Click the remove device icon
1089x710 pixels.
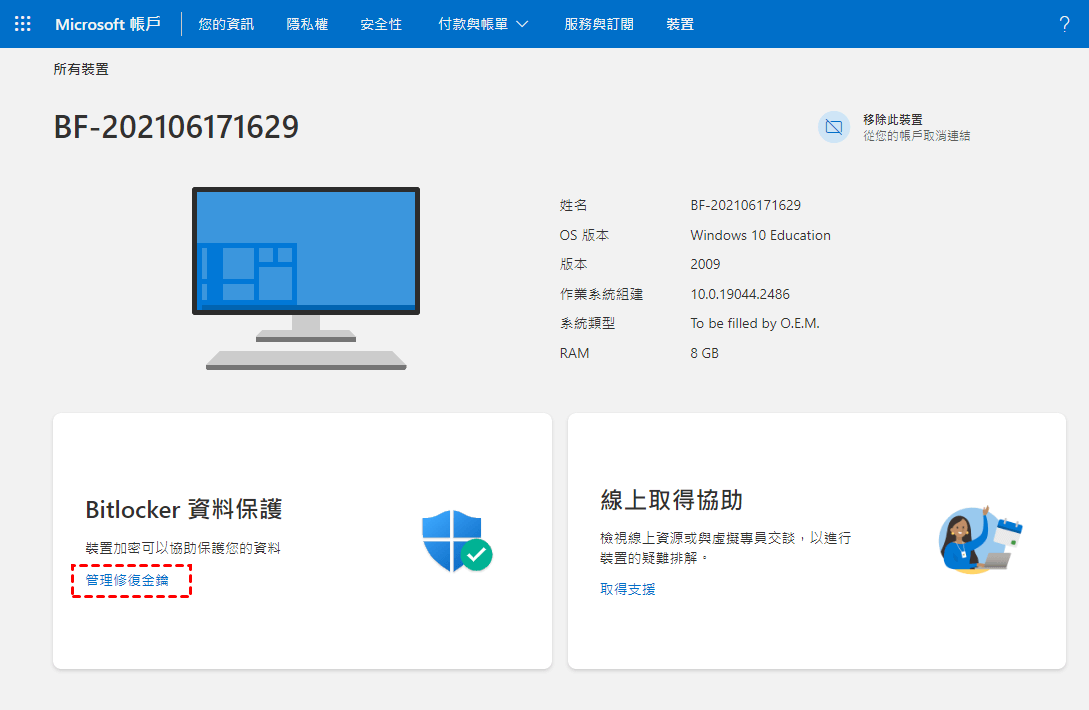833,127
